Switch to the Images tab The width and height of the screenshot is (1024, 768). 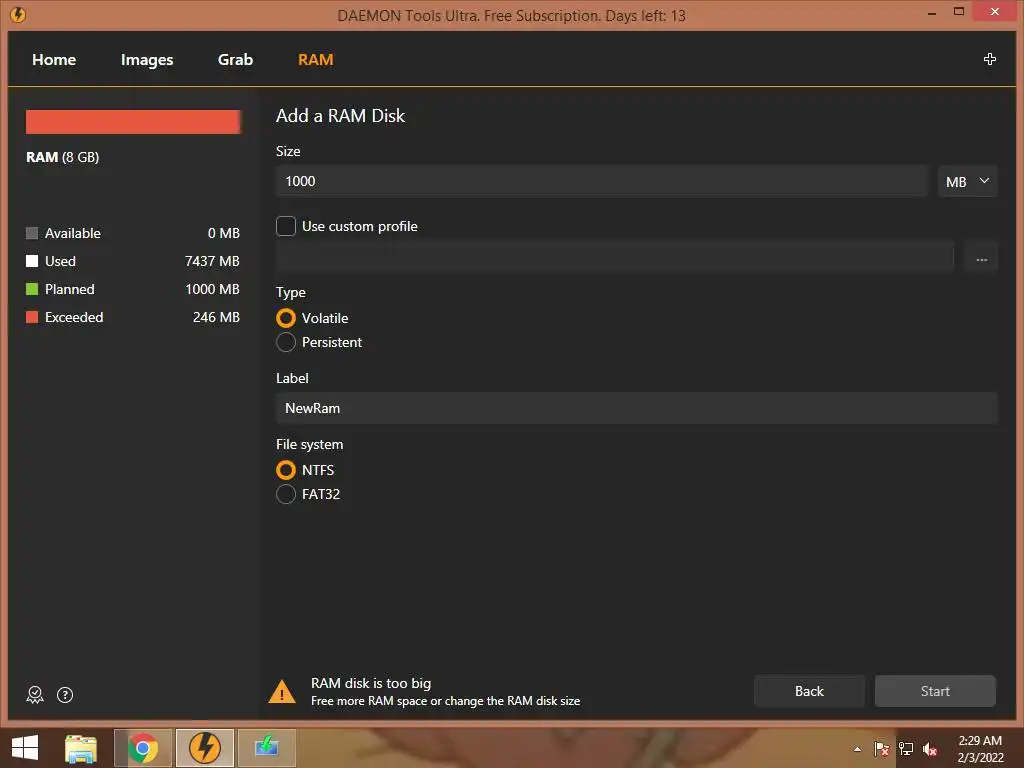point(147,59)
